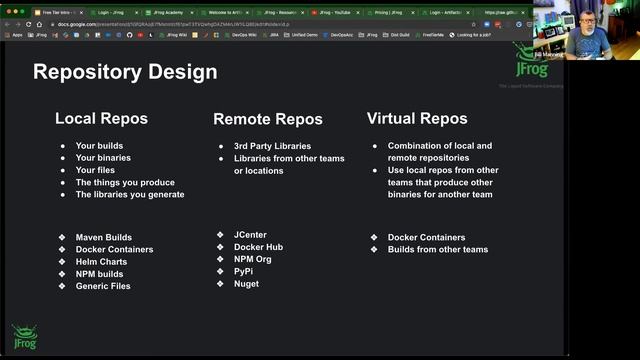Open the YouTube bookmark icon
640x360 pixels.
(x=140, y=35)
